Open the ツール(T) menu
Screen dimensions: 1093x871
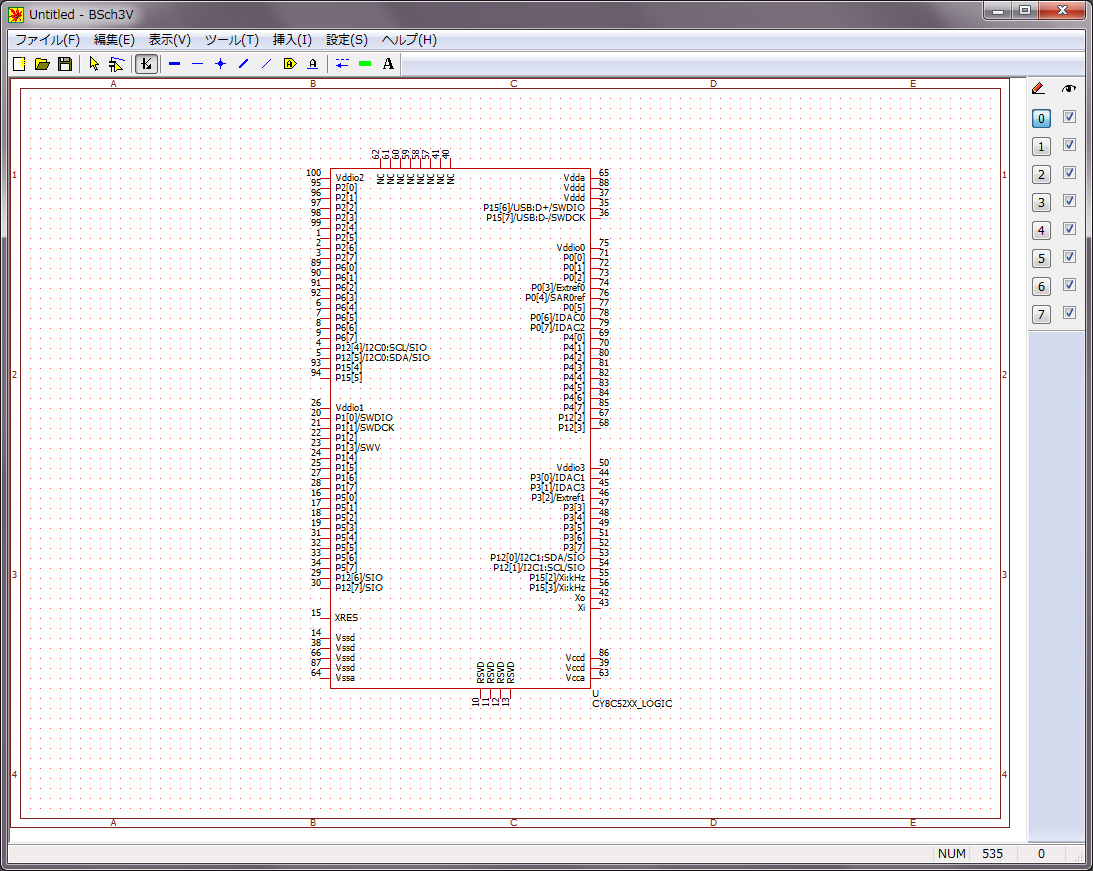pyautogui.click(x=231, y=40)
